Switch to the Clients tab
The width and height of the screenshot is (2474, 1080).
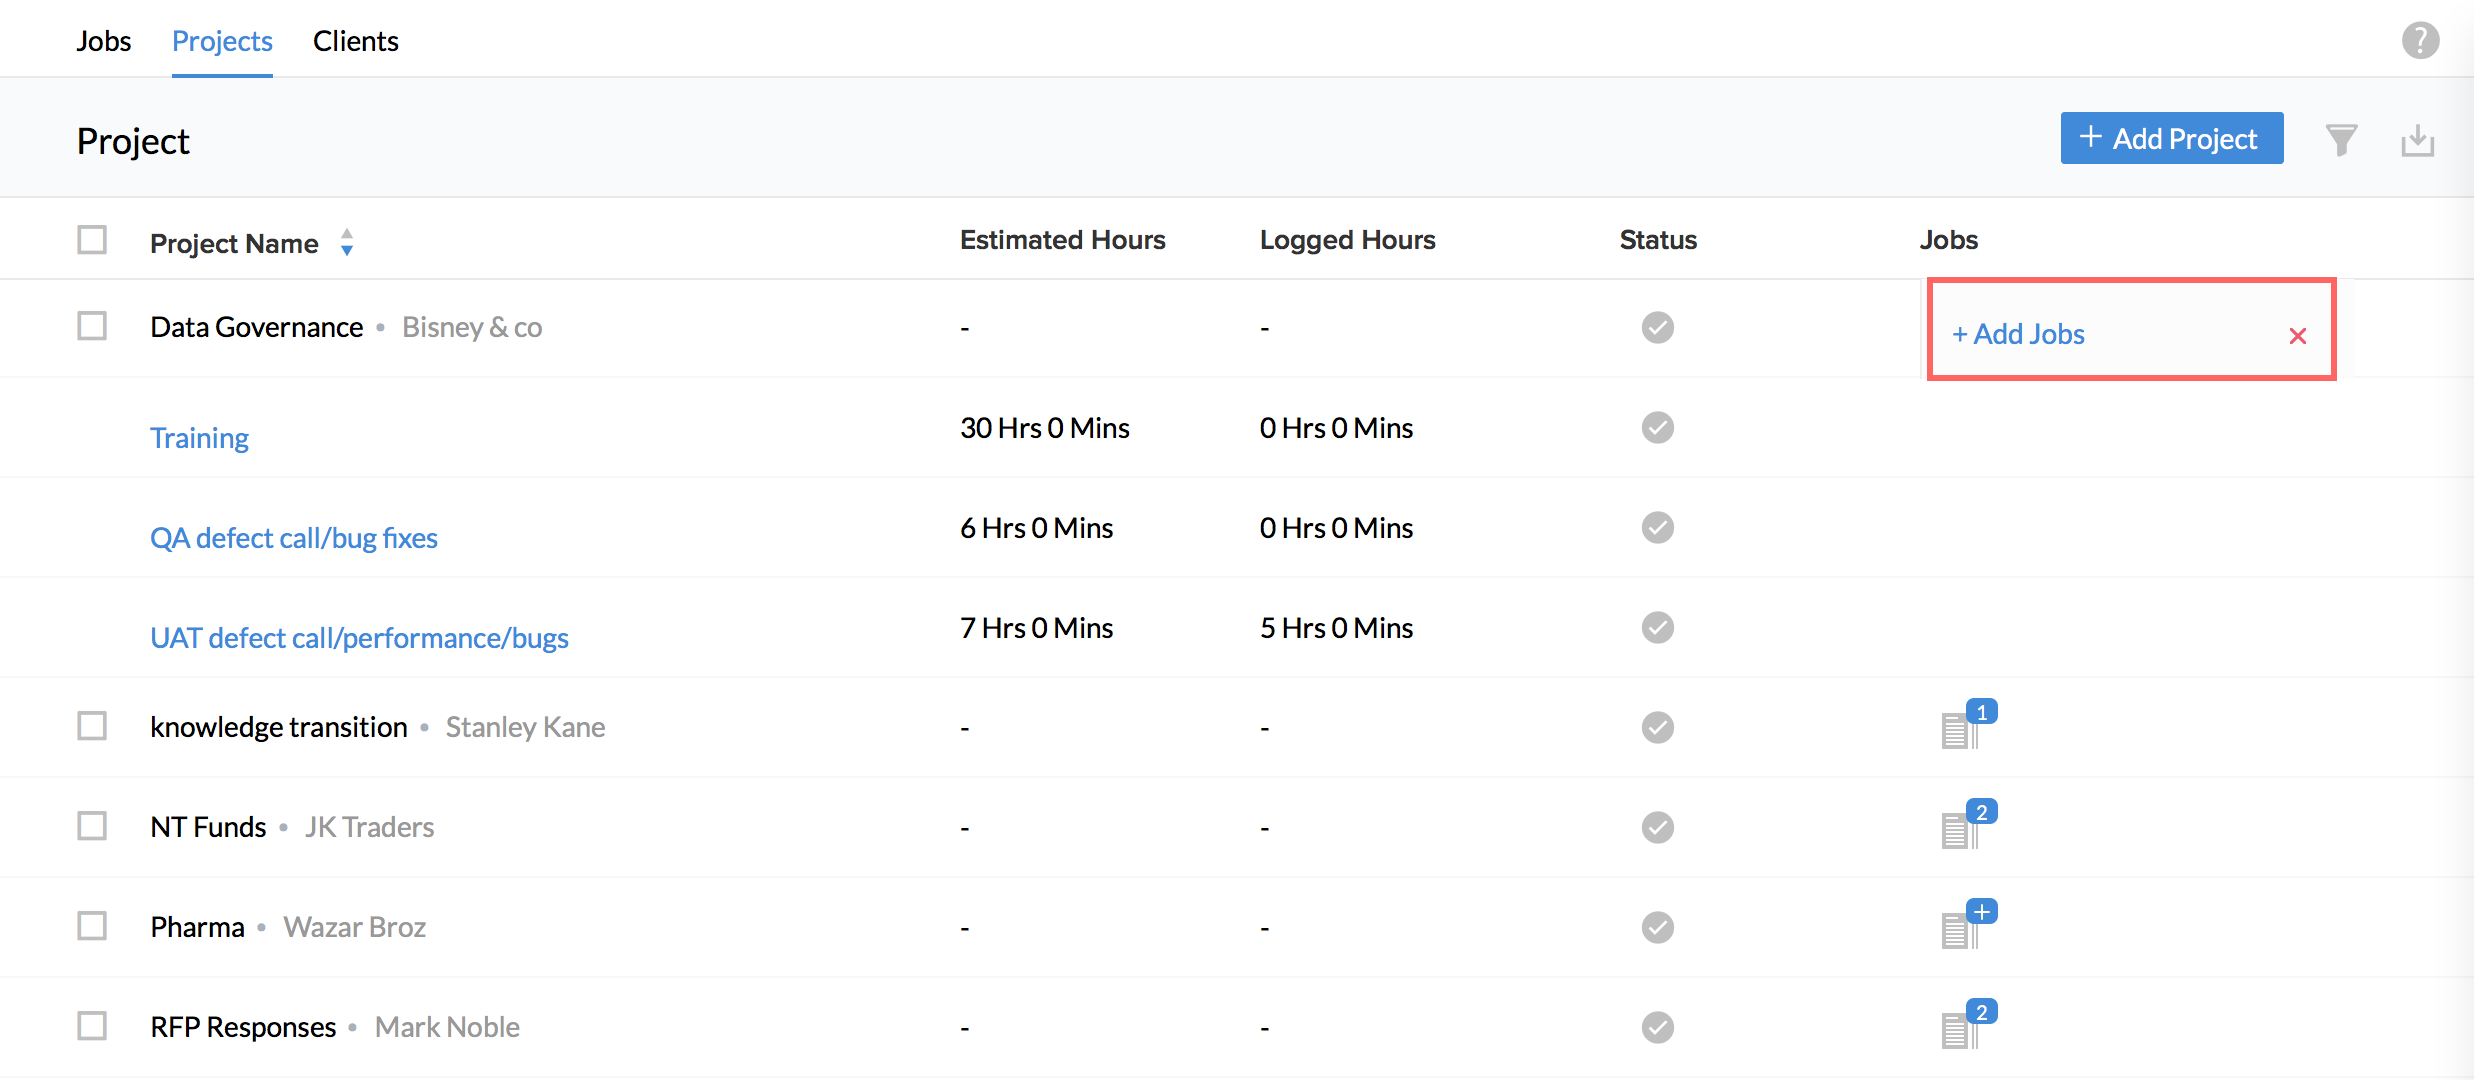(355, 41)
